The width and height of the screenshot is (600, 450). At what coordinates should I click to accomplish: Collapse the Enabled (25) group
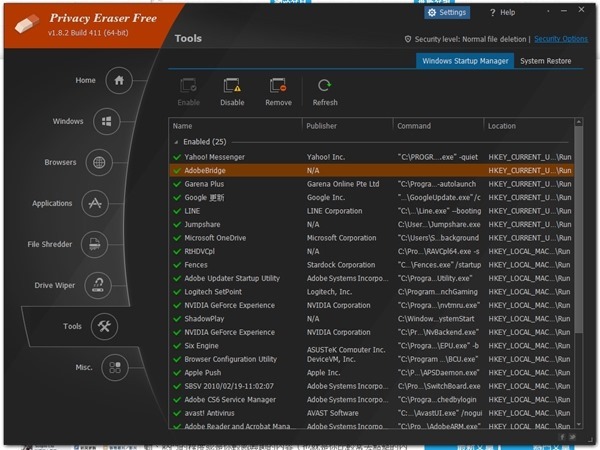coord(176,142)
